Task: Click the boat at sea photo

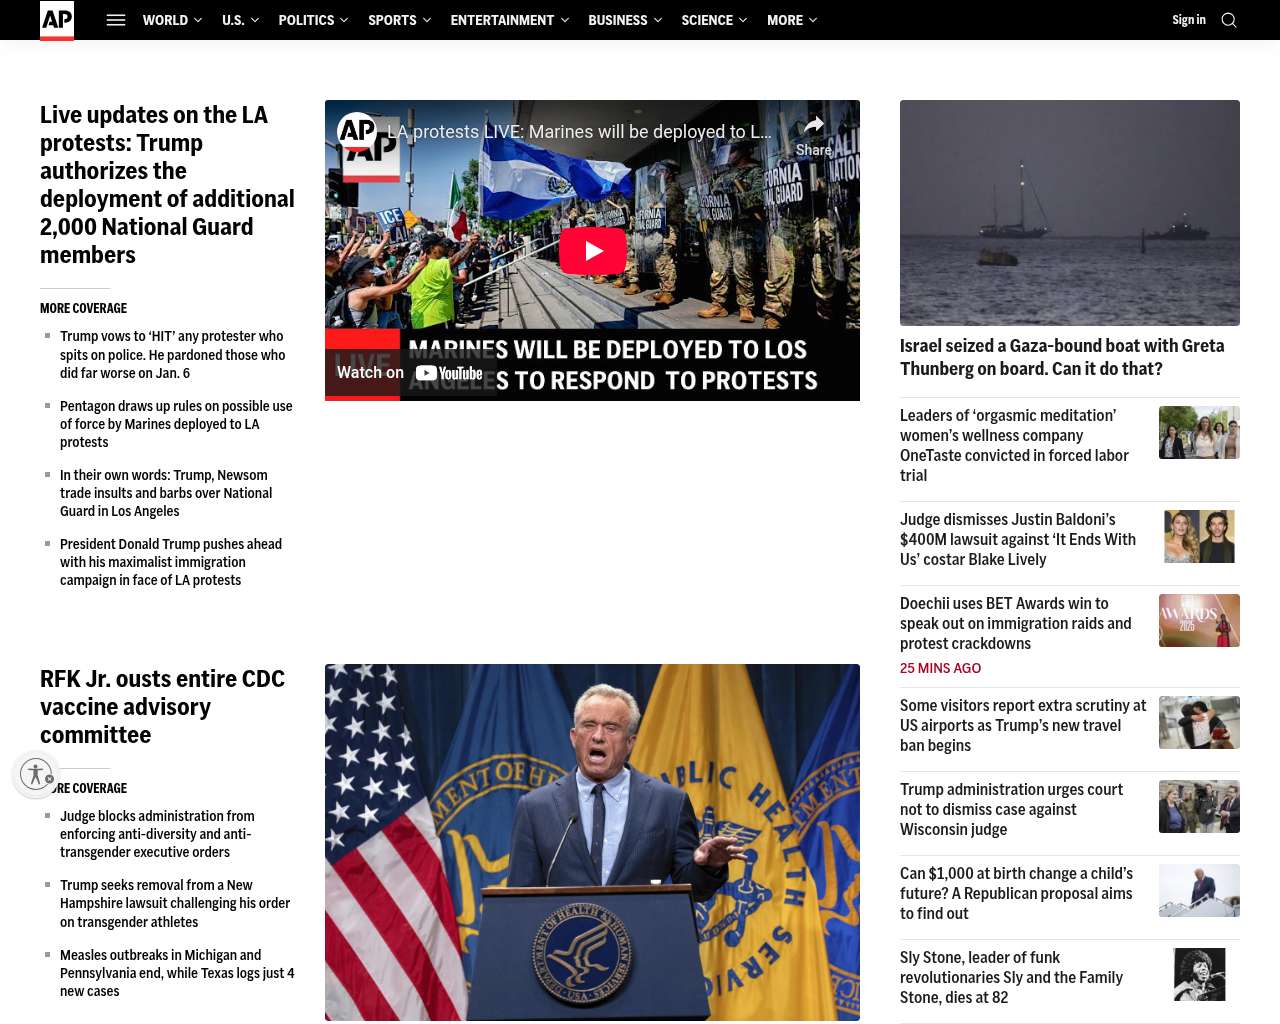Action: pos(1070,213)
